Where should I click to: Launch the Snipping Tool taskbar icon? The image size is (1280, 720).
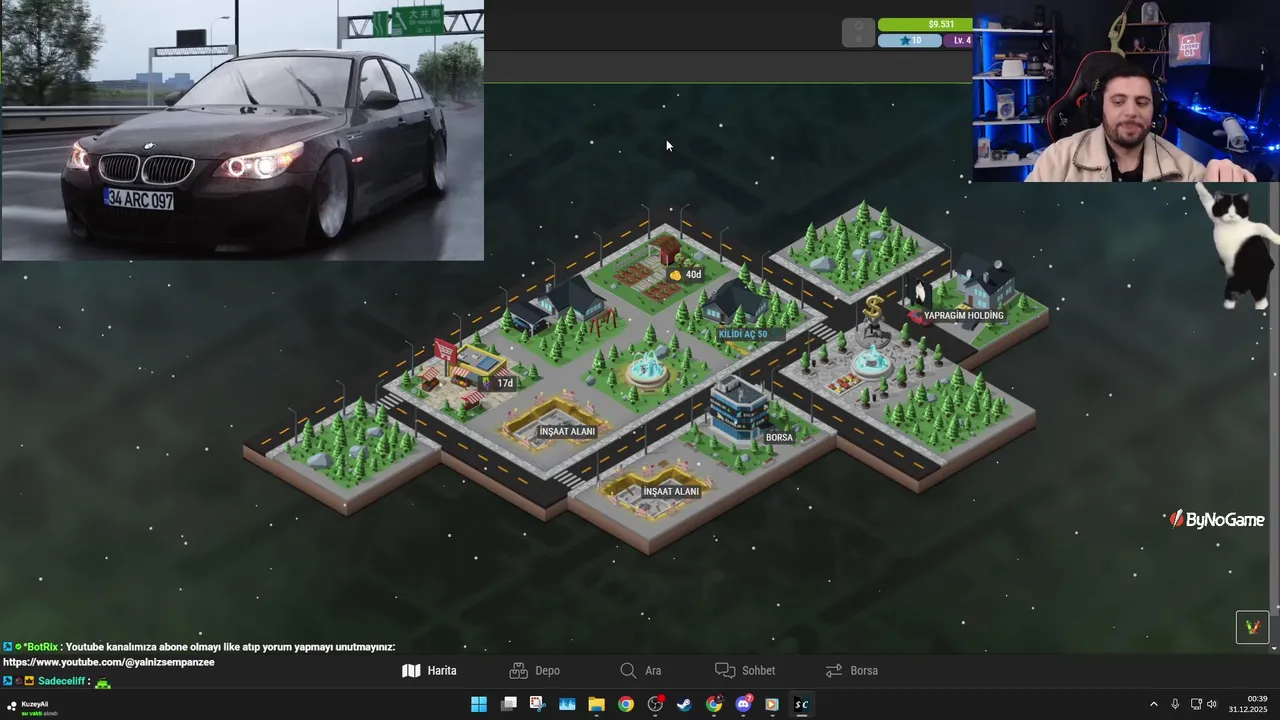[x=537, y=704]
